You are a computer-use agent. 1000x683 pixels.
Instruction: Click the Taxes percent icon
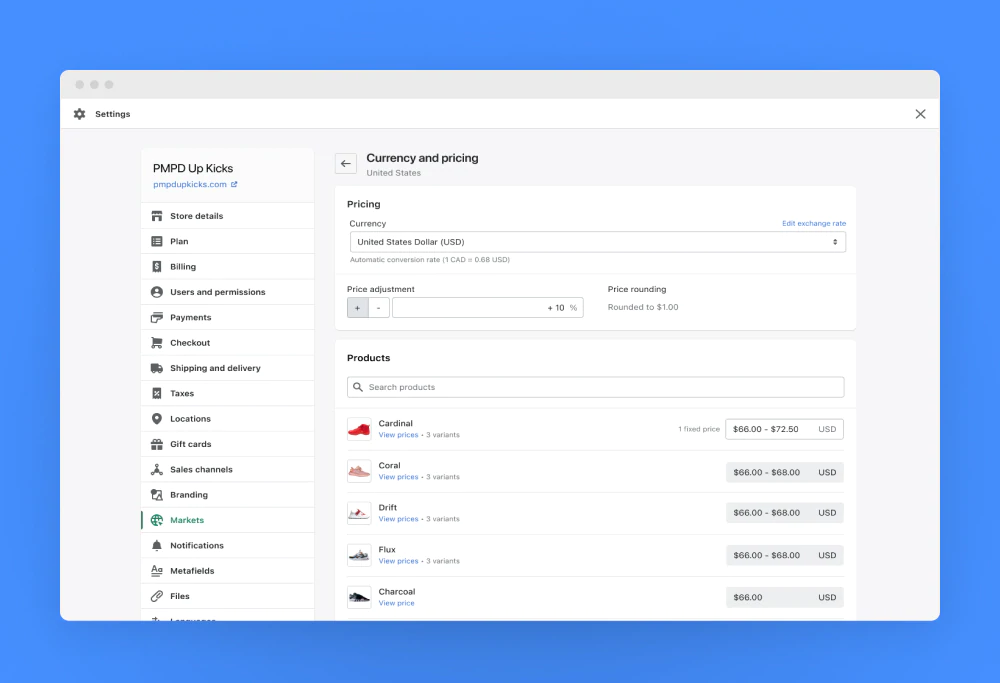click(157, 393)
